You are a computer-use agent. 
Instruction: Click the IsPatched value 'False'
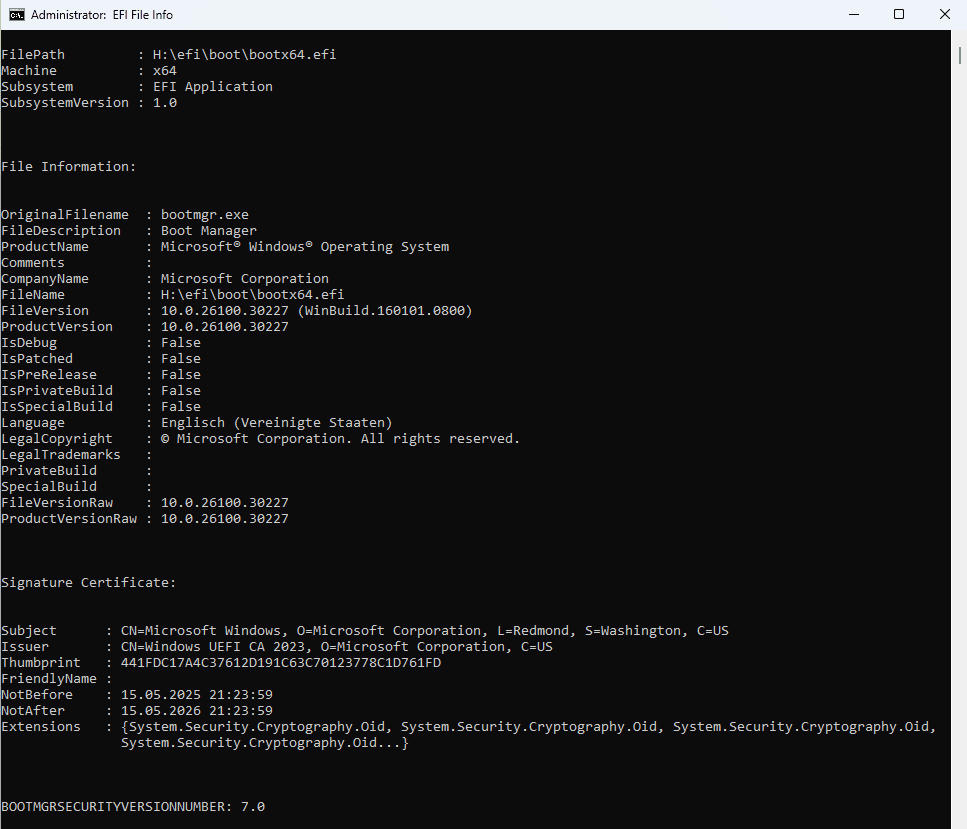(x=181, y=358)
